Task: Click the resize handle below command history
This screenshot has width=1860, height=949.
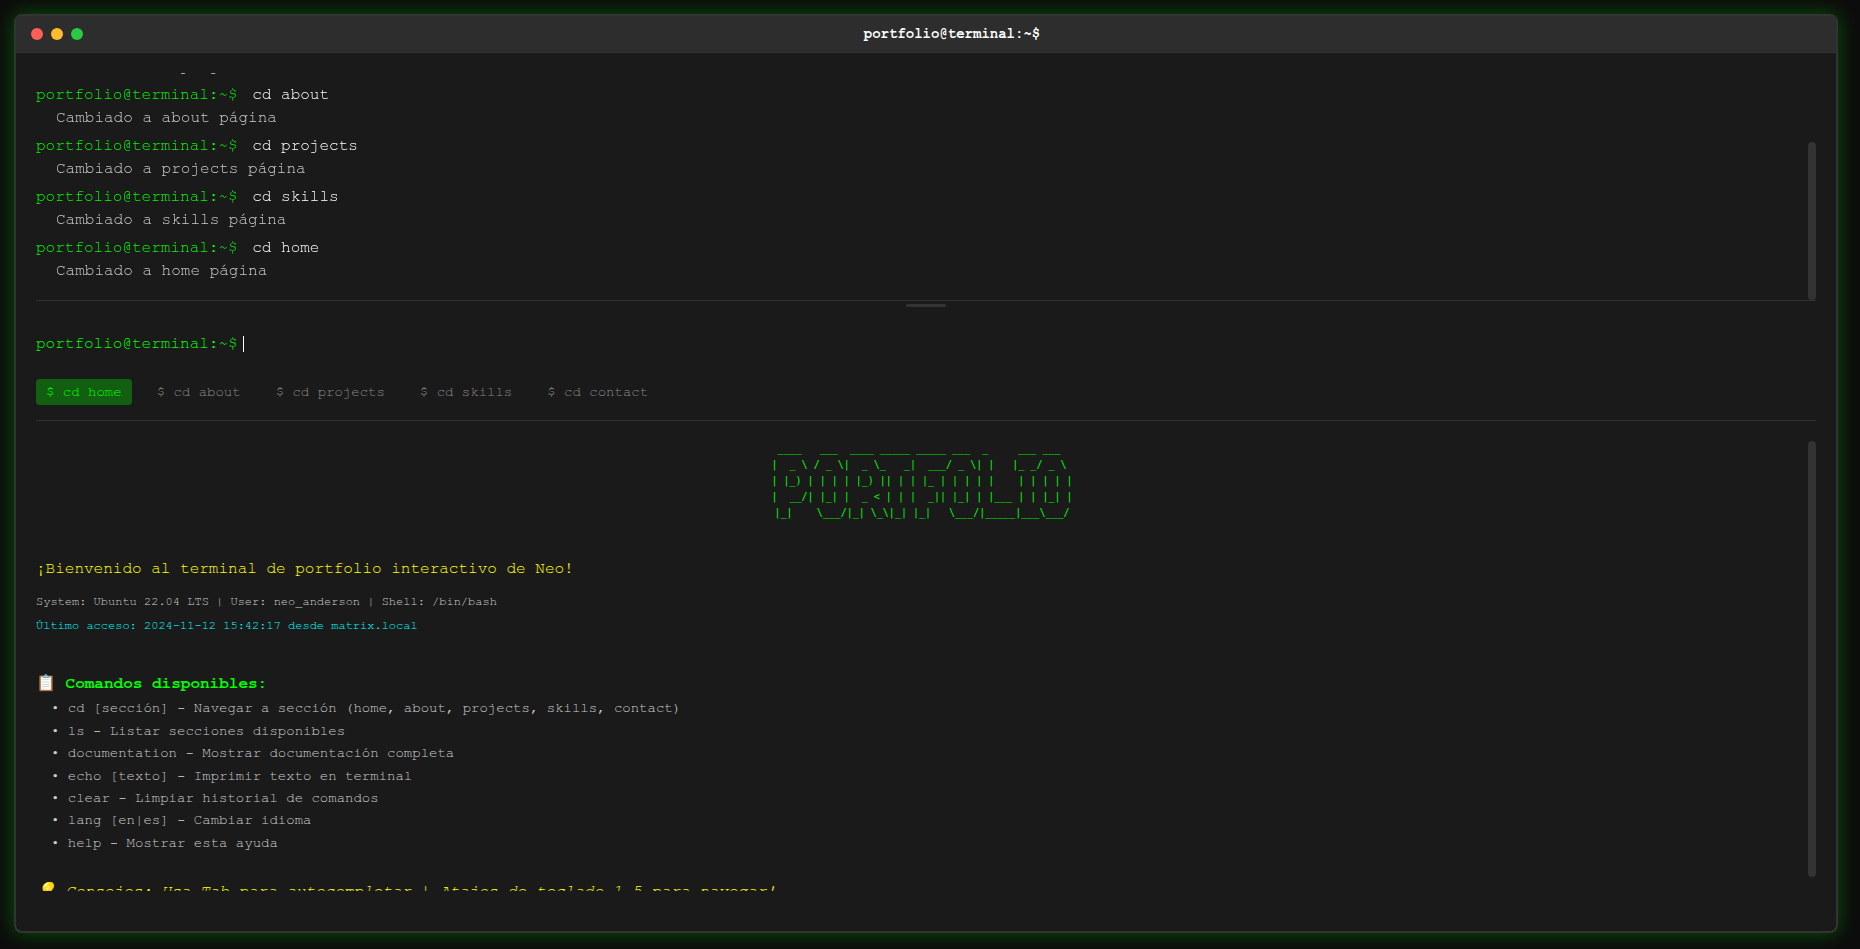Action: click(x=925, y=305)
